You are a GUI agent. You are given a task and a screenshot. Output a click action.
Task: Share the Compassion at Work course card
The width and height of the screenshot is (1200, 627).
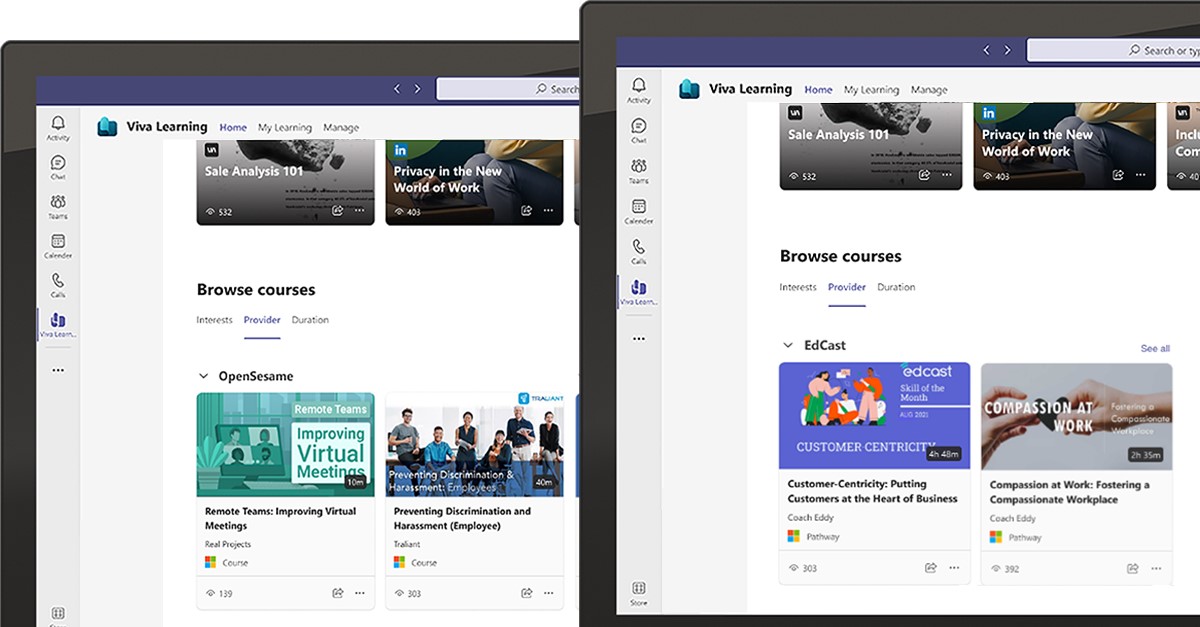pos(1133,568)
